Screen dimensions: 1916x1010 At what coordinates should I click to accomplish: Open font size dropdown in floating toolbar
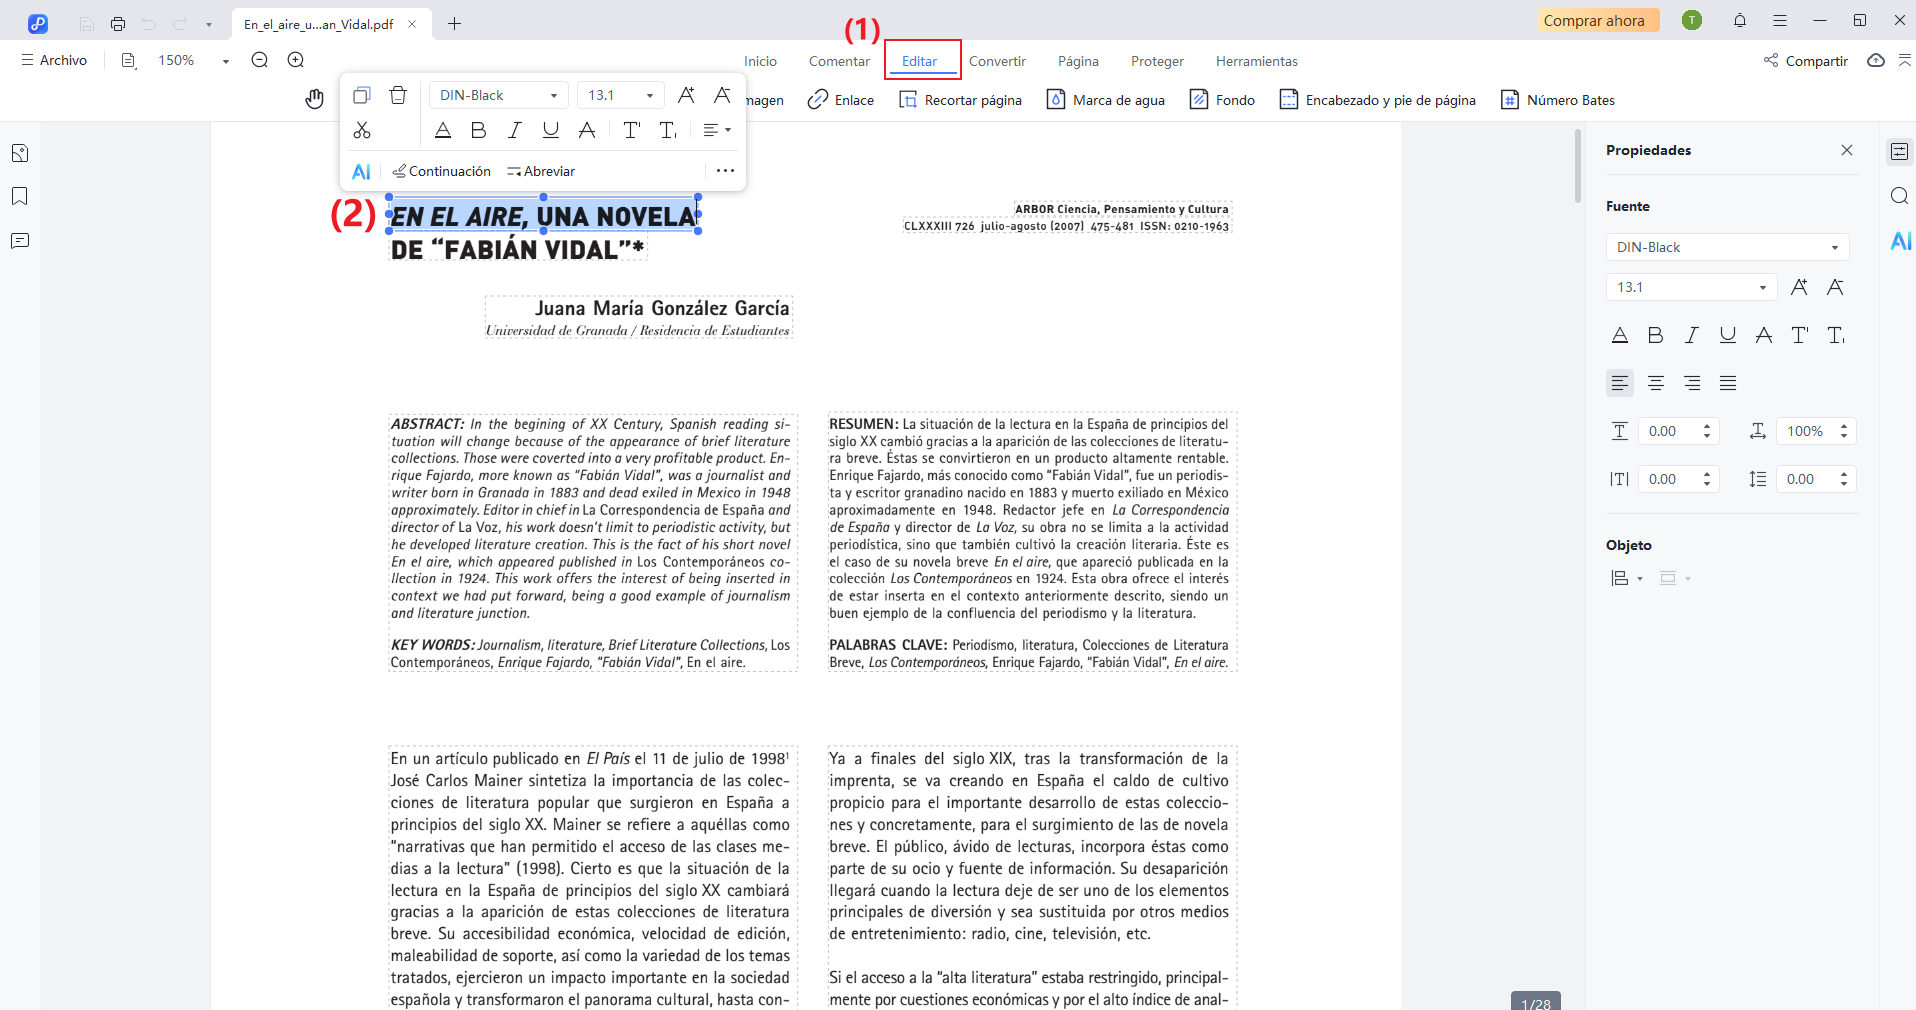(x=621, y=95)
